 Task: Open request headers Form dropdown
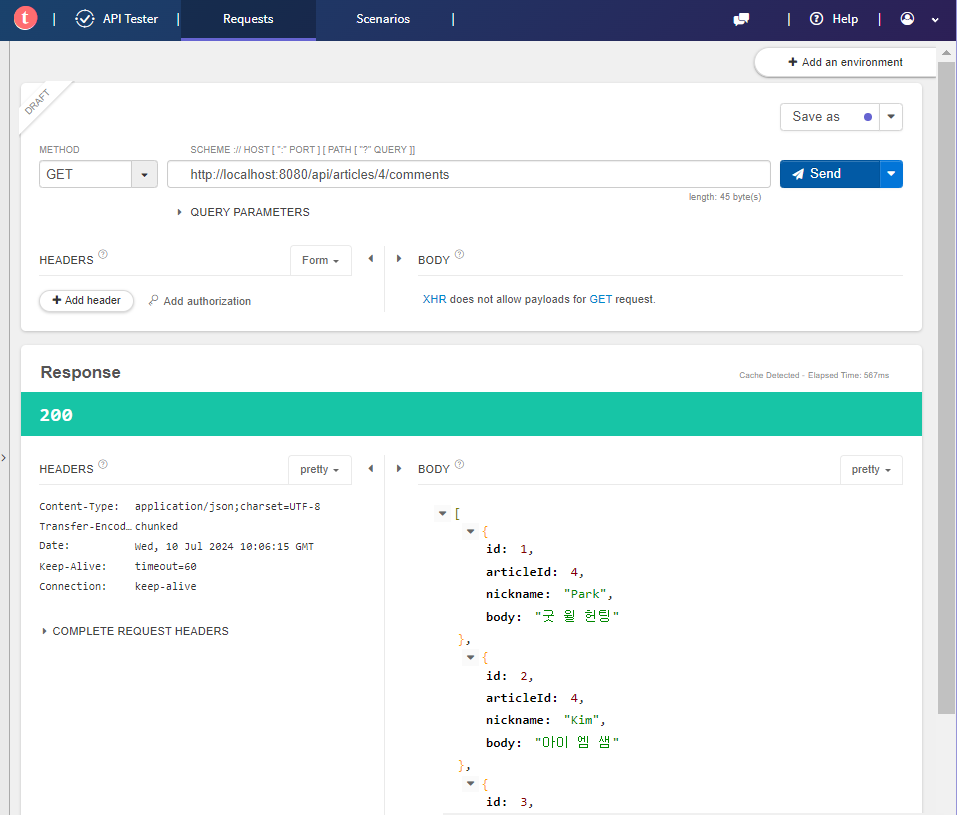coord(320,261)
